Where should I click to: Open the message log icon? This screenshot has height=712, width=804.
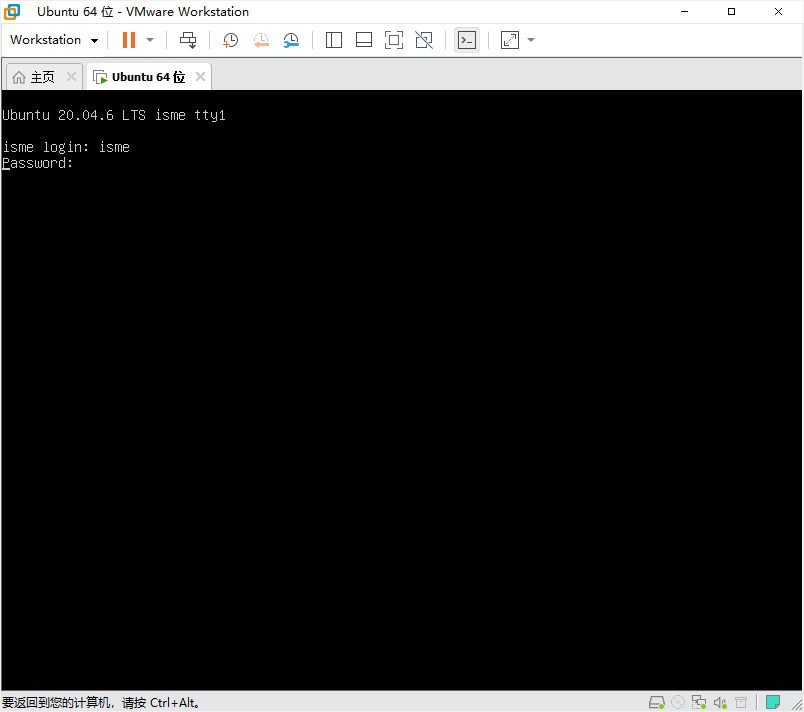click(x=773, y=702)
